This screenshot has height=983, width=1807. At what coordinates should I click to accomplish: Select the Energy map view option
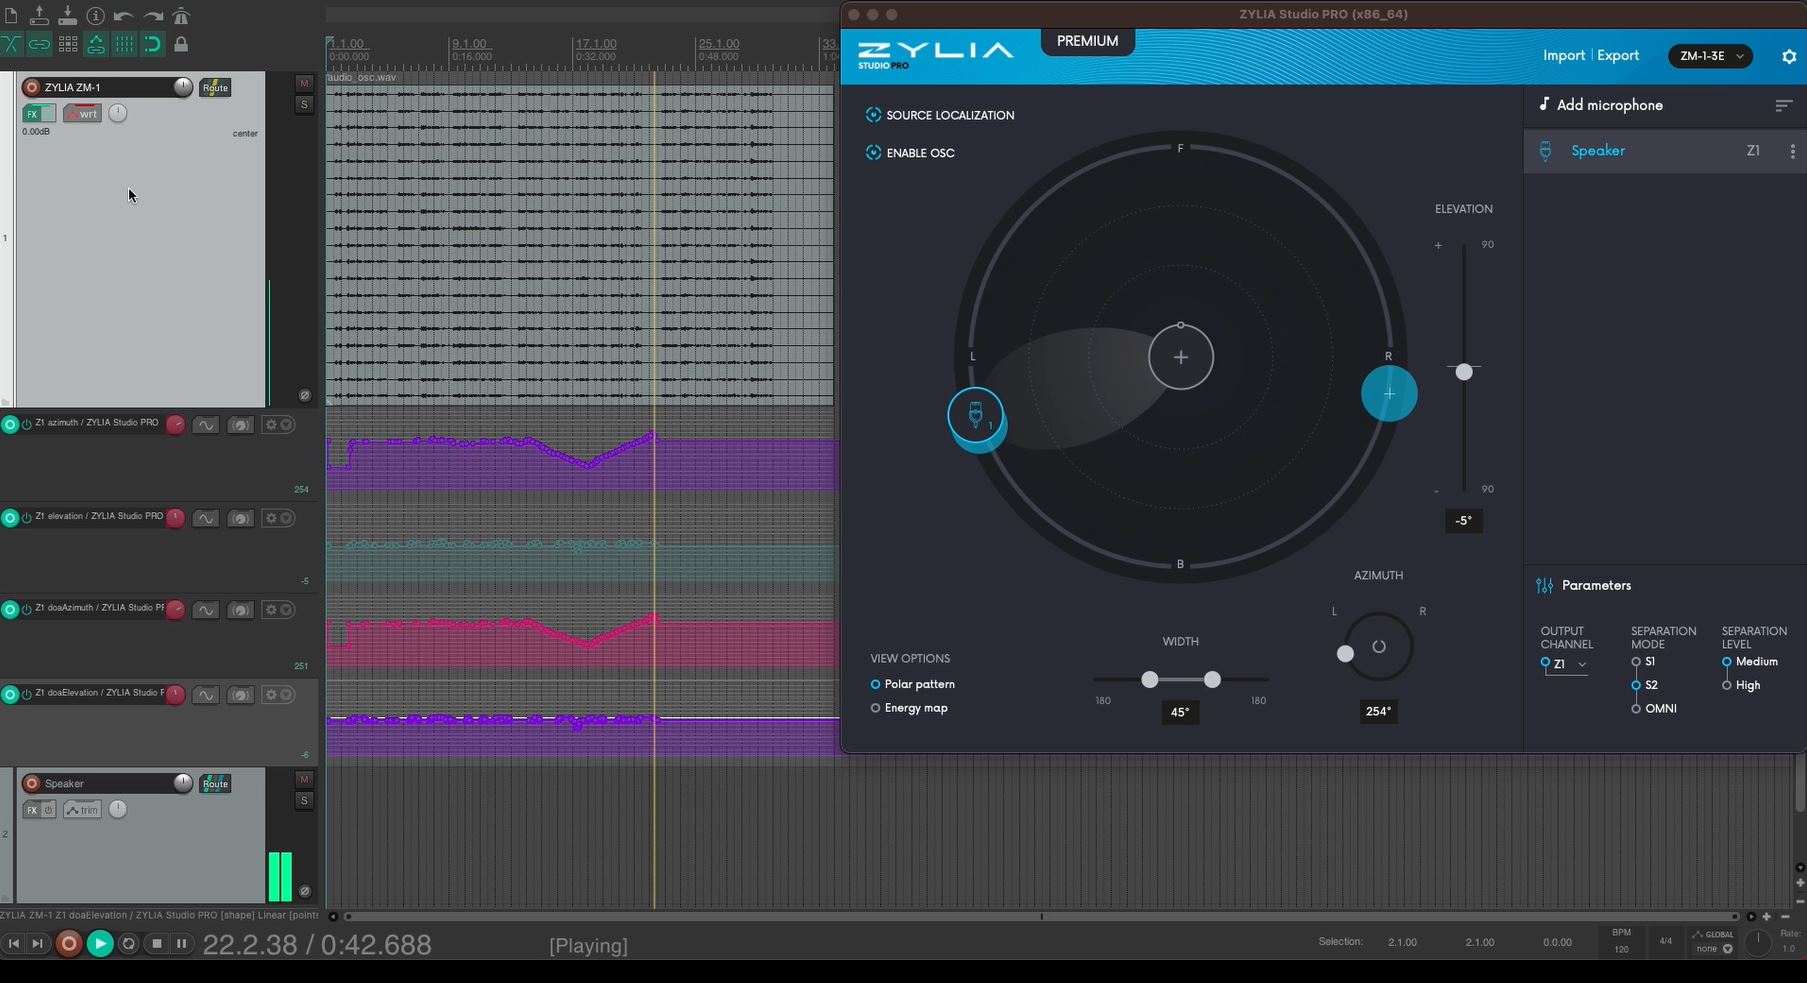(876, 708)
